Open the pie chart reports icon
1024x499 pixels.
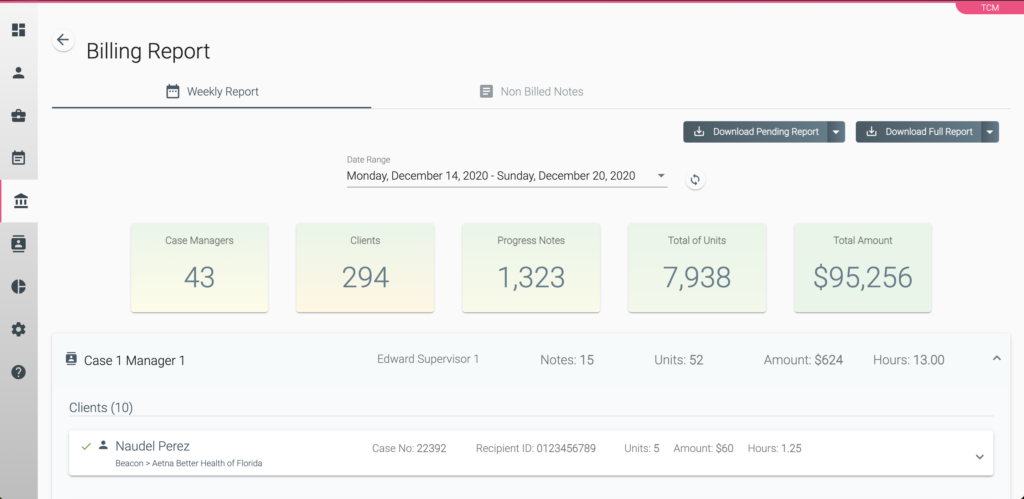coord(19,287)
